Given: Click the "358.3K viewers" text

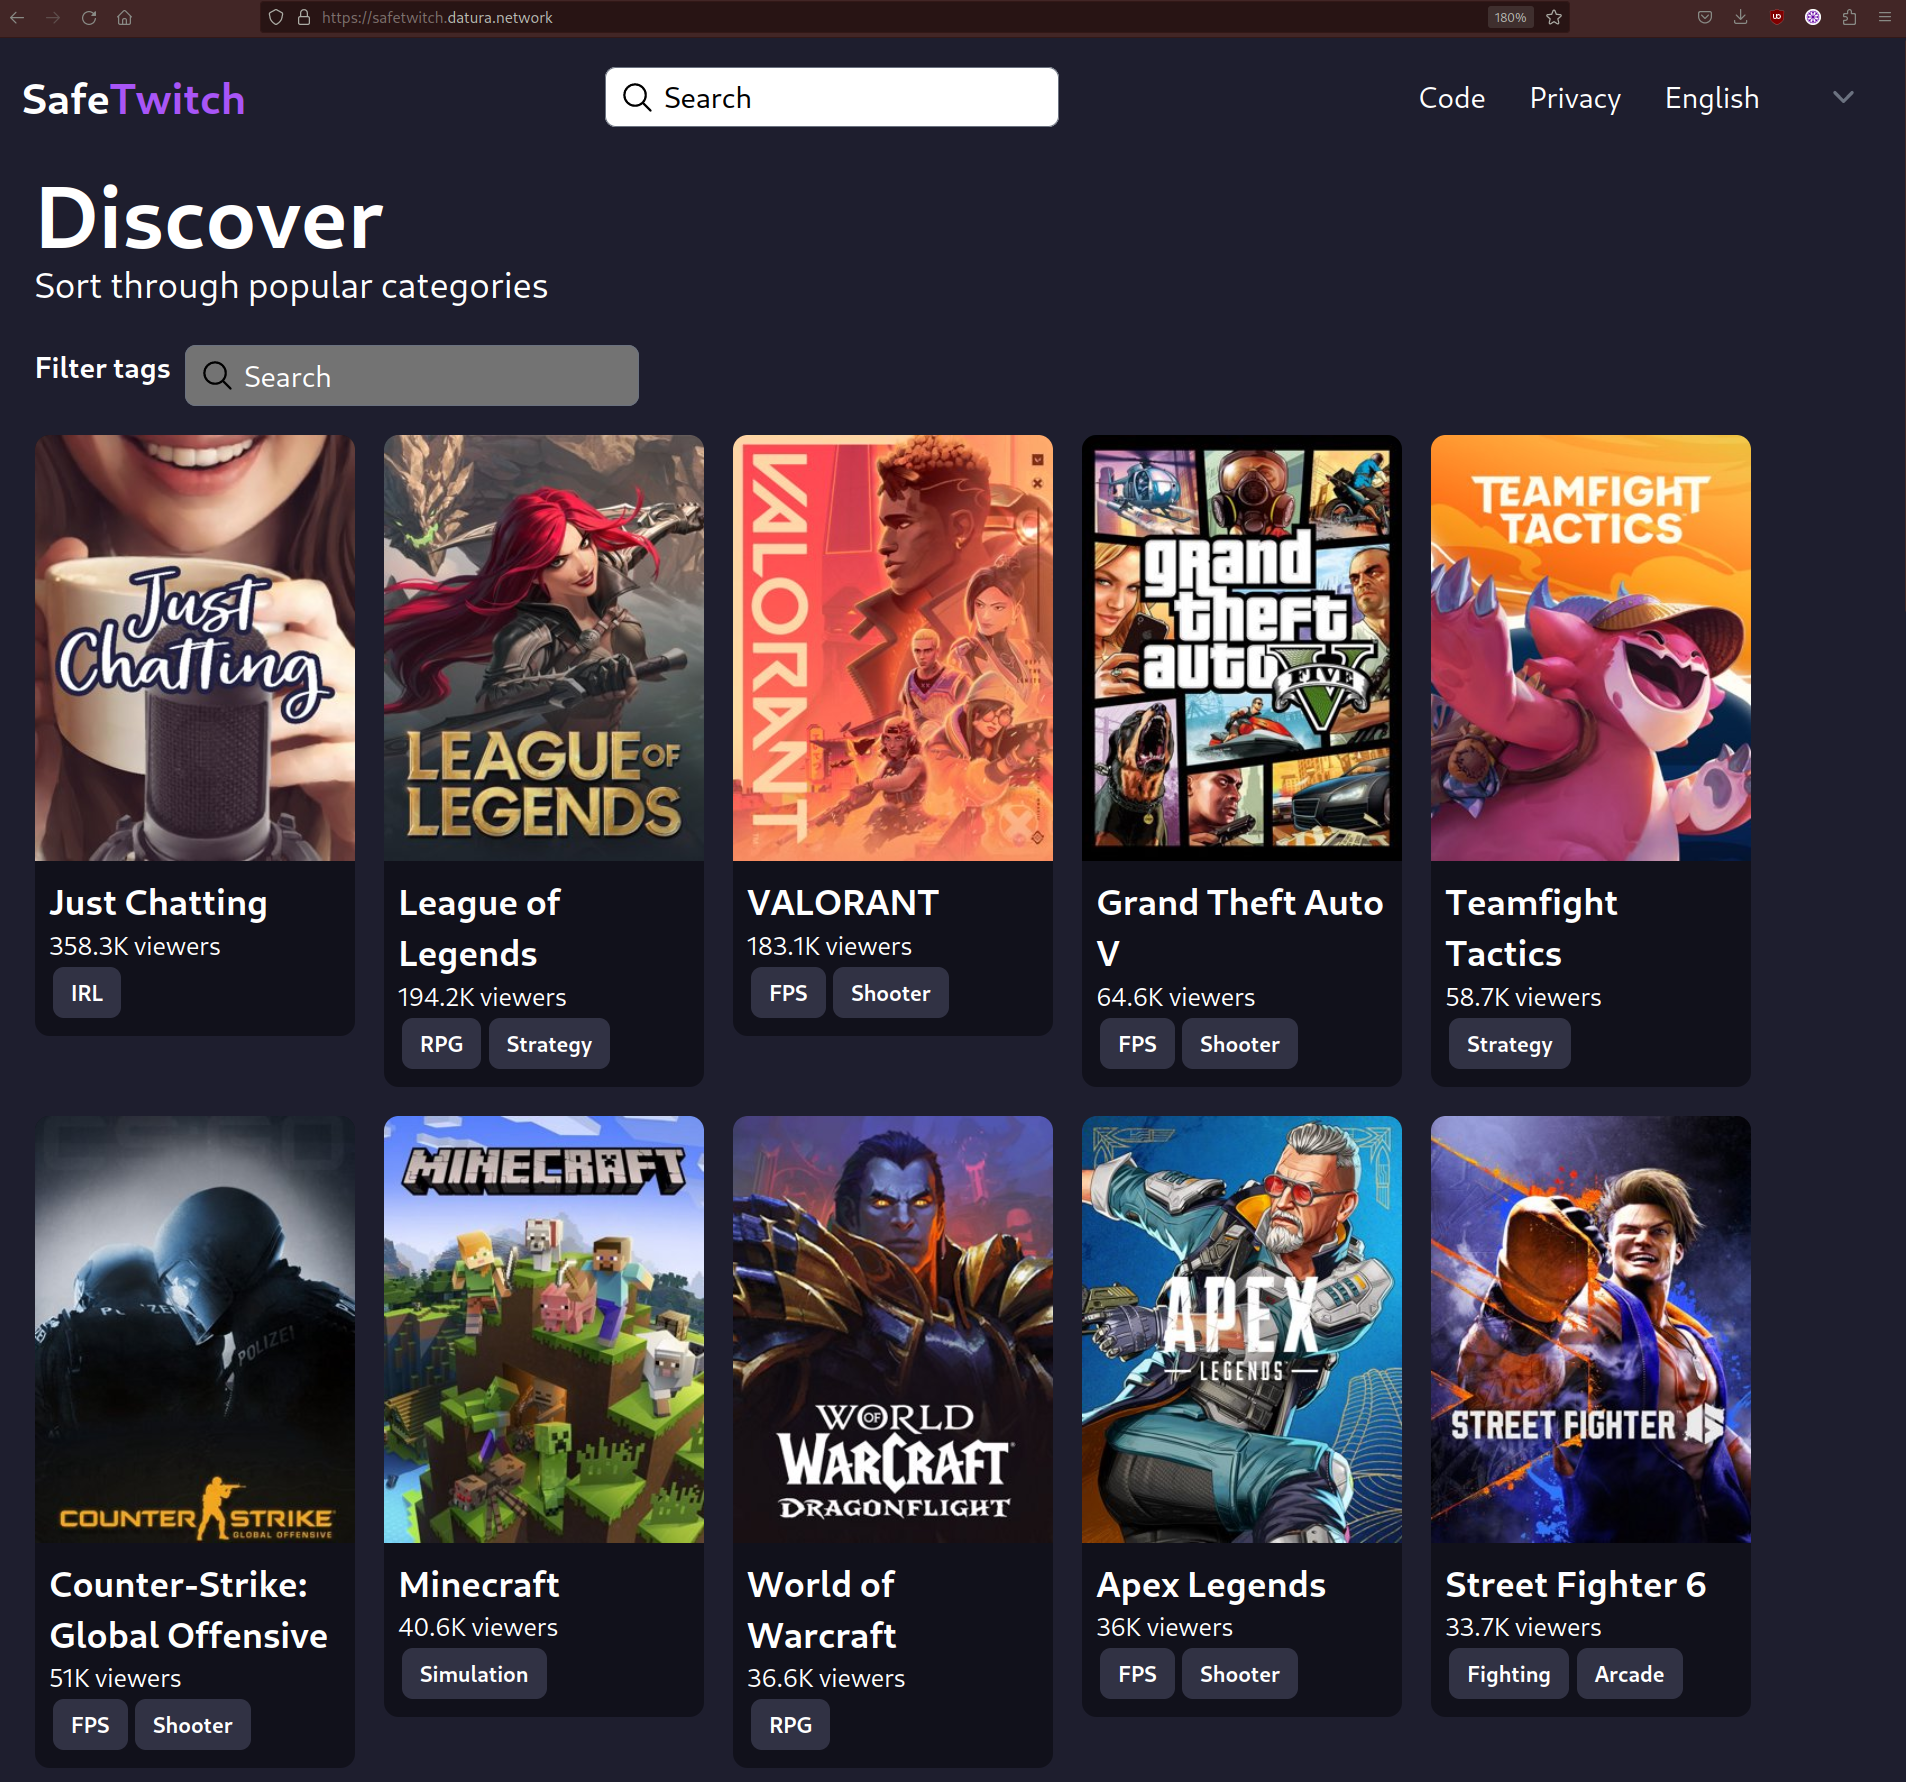Looking at the screenshot, I should tap(135, 946).
